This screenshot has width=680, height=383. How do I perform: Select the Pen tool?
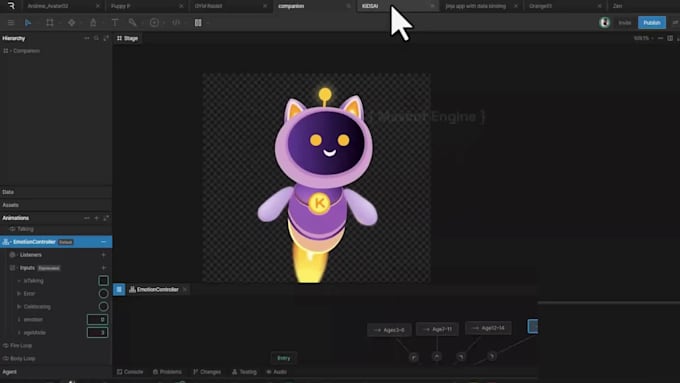coord(93,23)
